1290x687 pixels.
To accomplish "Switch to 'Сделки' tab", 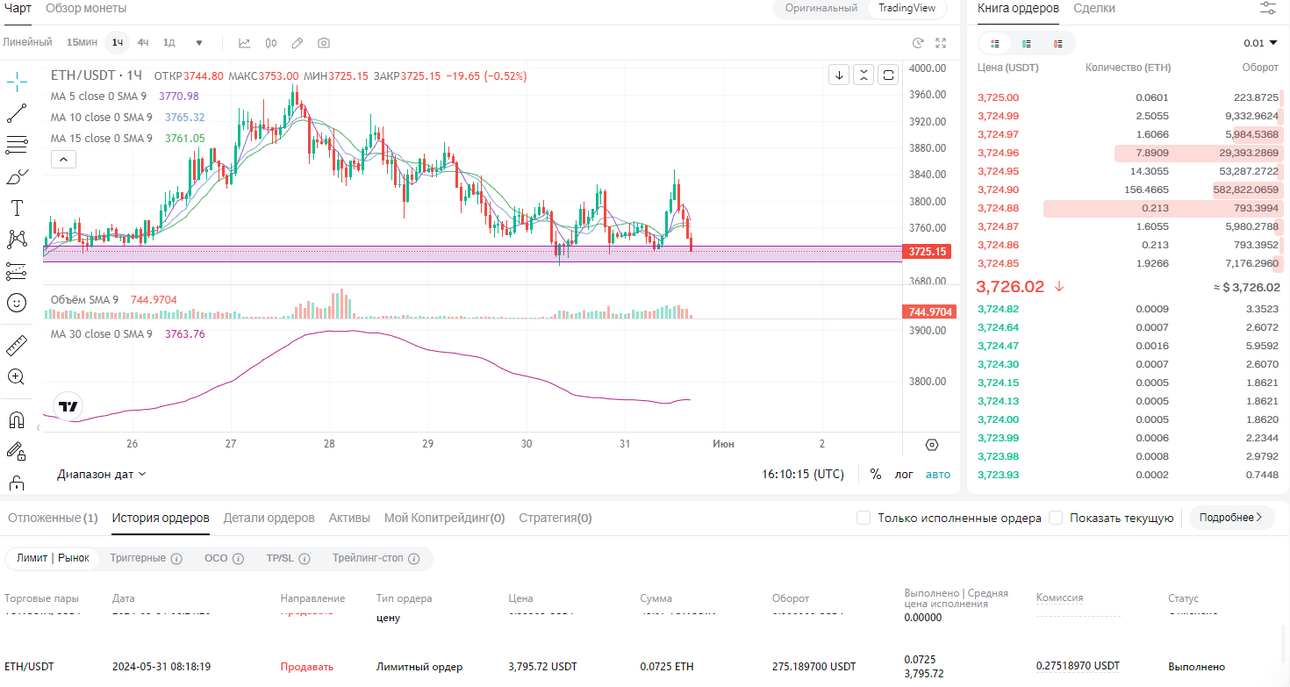I will point(1095,8).
